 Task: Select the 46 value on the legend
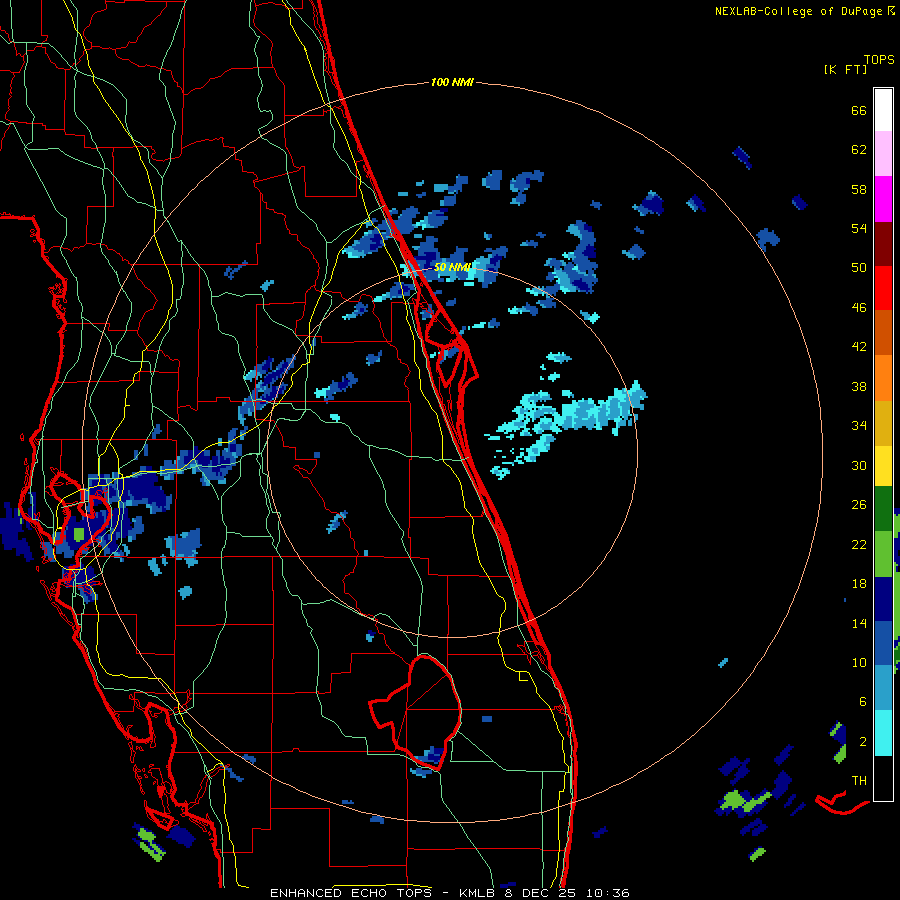click(x=859, y=308)
